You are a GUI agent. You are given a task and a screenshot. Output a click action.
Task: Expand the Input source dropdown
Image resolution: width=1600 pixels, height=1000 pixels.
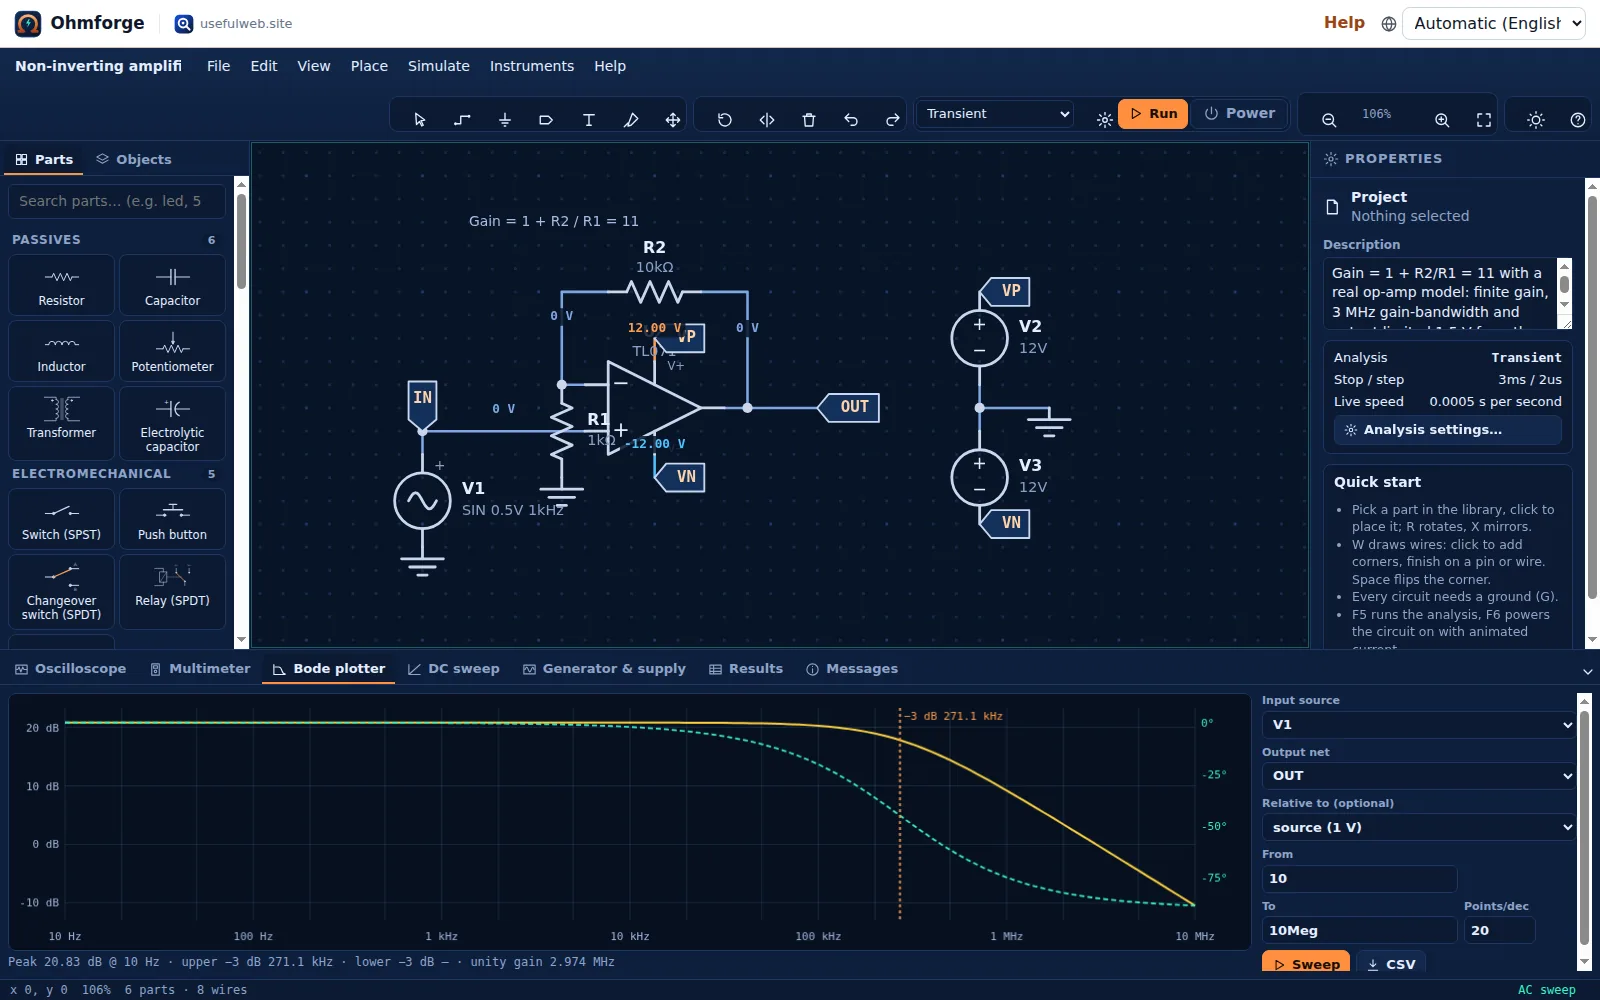point(1419,725)
